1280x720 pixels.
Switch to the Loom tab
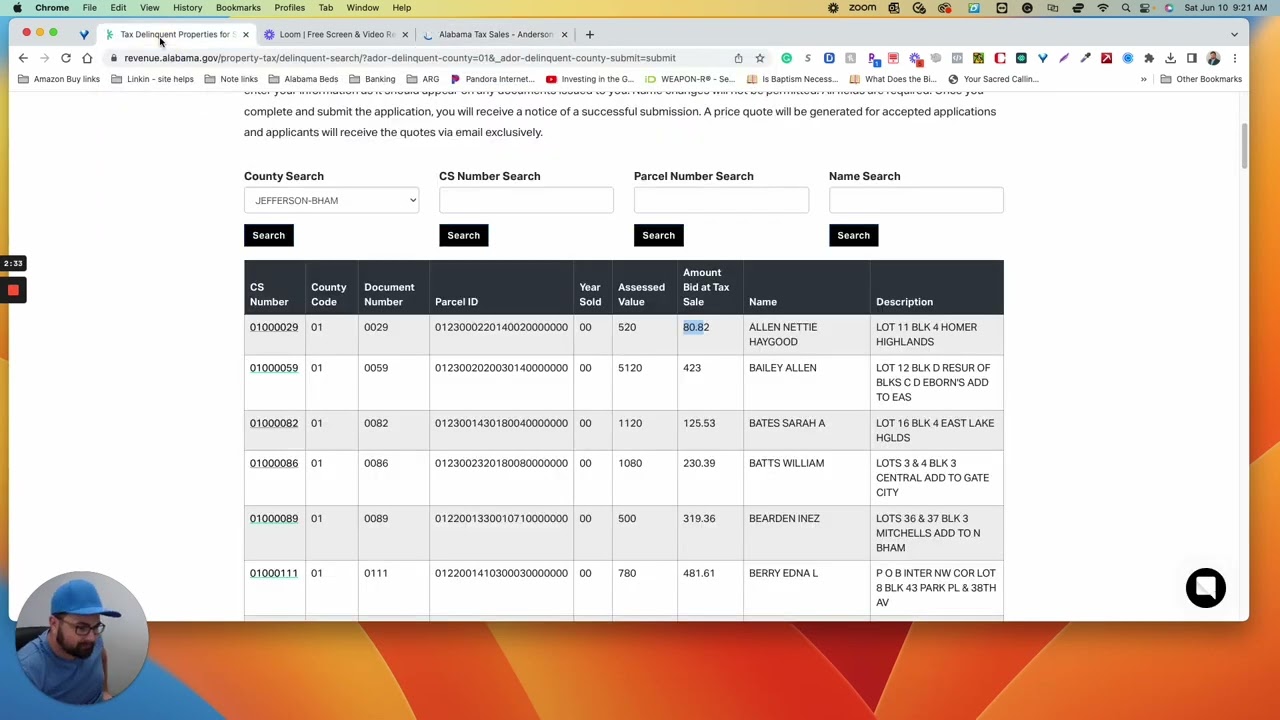(x=336, y=34)
